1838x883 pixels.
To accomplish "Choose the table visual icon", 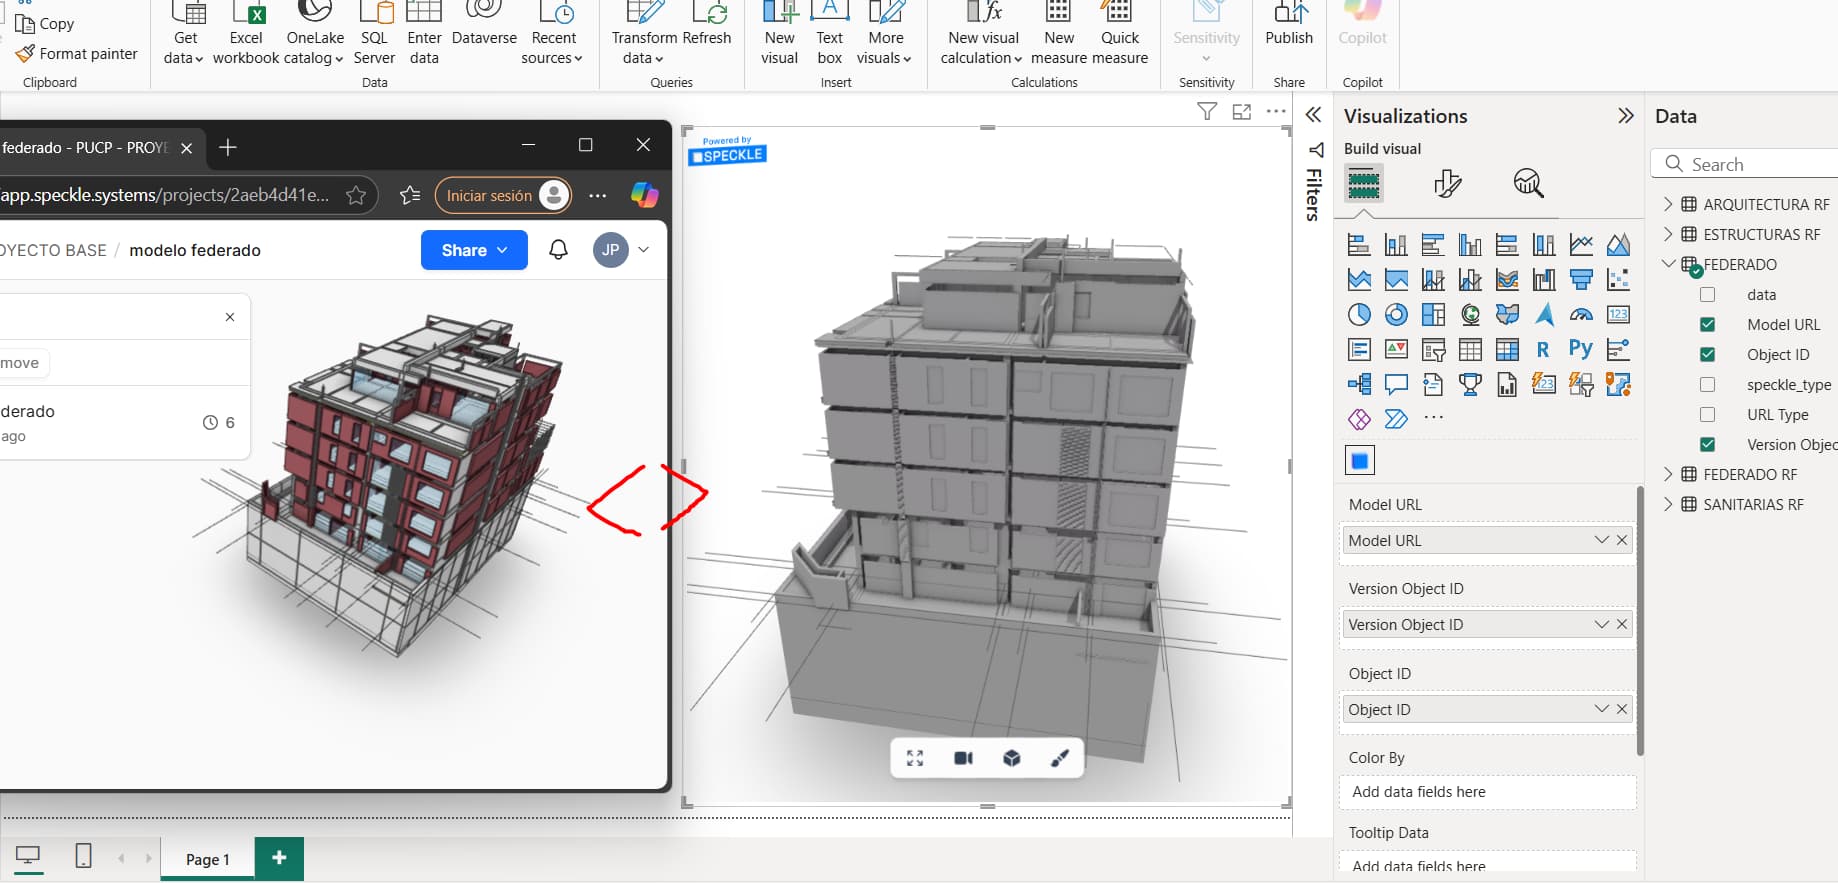I will (x=1470, y=349).
